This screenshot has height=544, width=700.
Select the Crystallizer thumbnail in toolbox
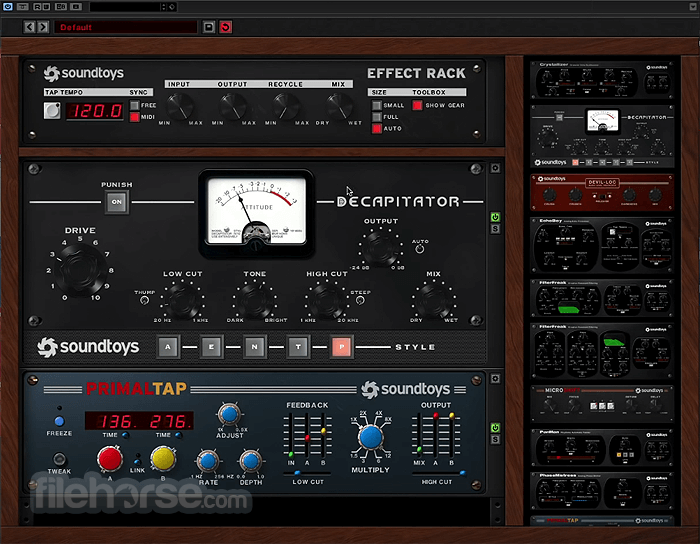(601, 80)
